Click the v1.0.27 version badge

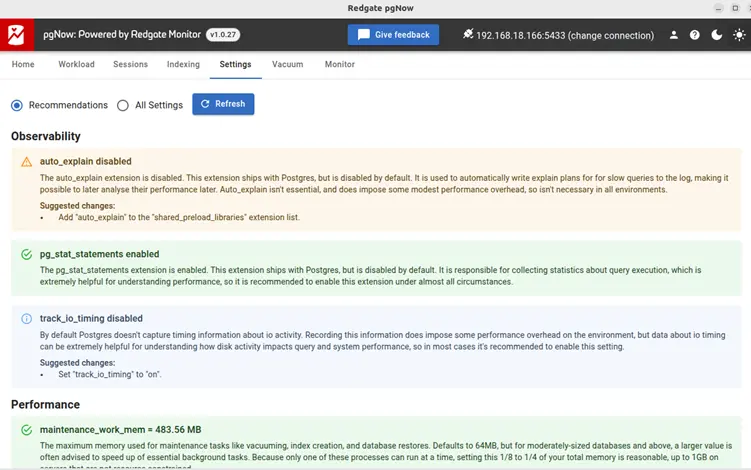[222, 35]
